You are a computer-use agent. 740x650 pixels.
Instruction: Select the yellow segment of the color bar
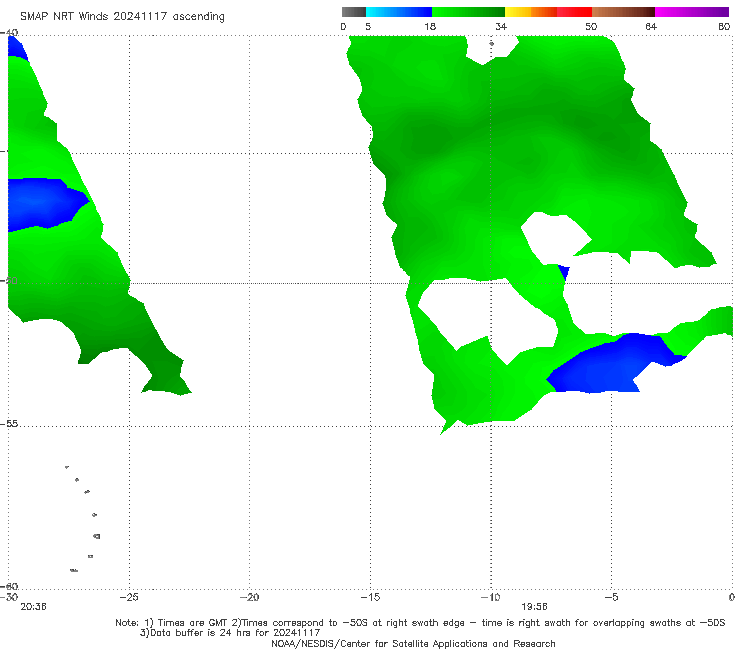(518, 12)
